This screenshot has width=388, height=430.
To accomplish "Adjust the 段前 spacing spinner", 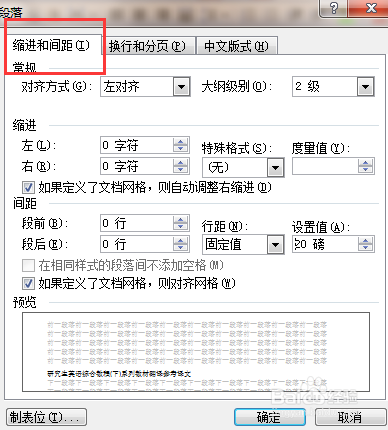I will point(181,223).
